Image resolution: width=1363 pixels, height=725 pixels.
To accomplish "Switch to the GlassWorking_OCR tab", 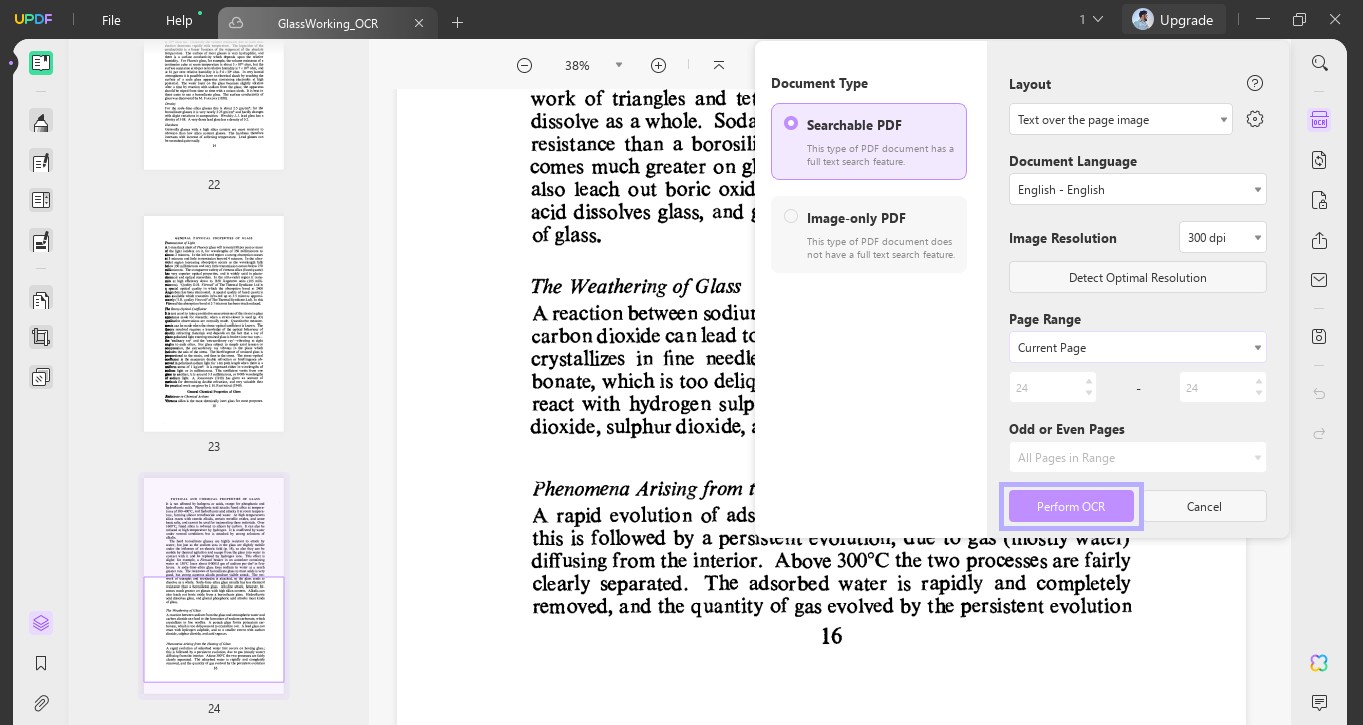I will pyautogui.click(x=330, y=23).
